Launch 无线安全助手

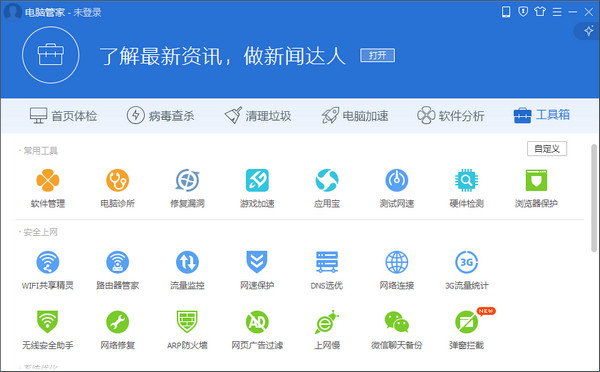click(x=47, y=330)
